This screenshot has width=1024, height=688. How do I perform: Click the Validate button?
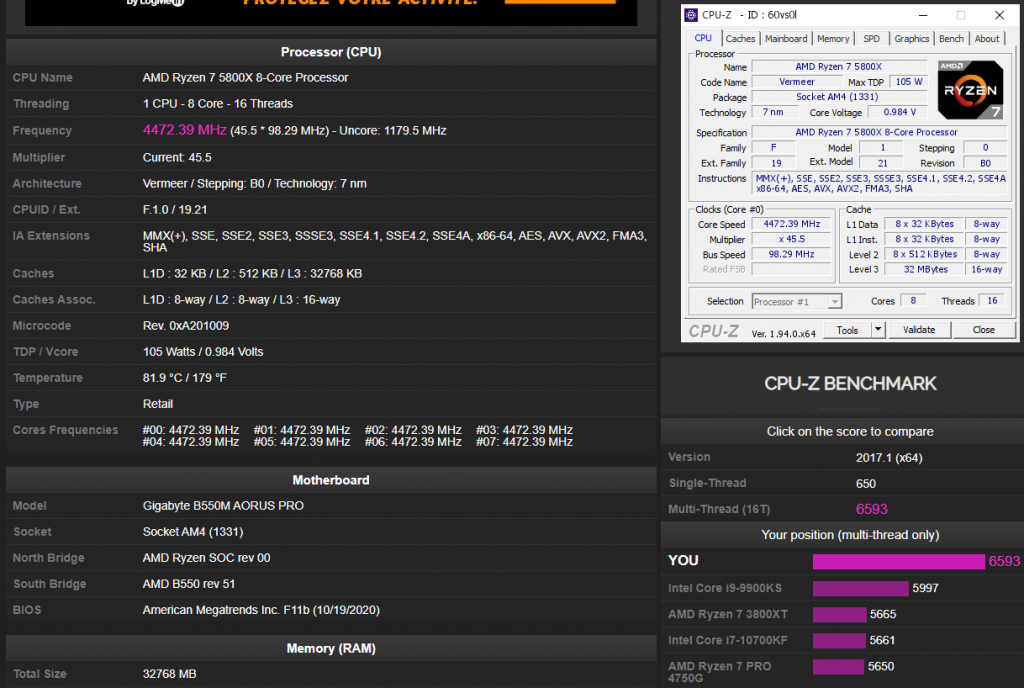(x=919, y=330)
